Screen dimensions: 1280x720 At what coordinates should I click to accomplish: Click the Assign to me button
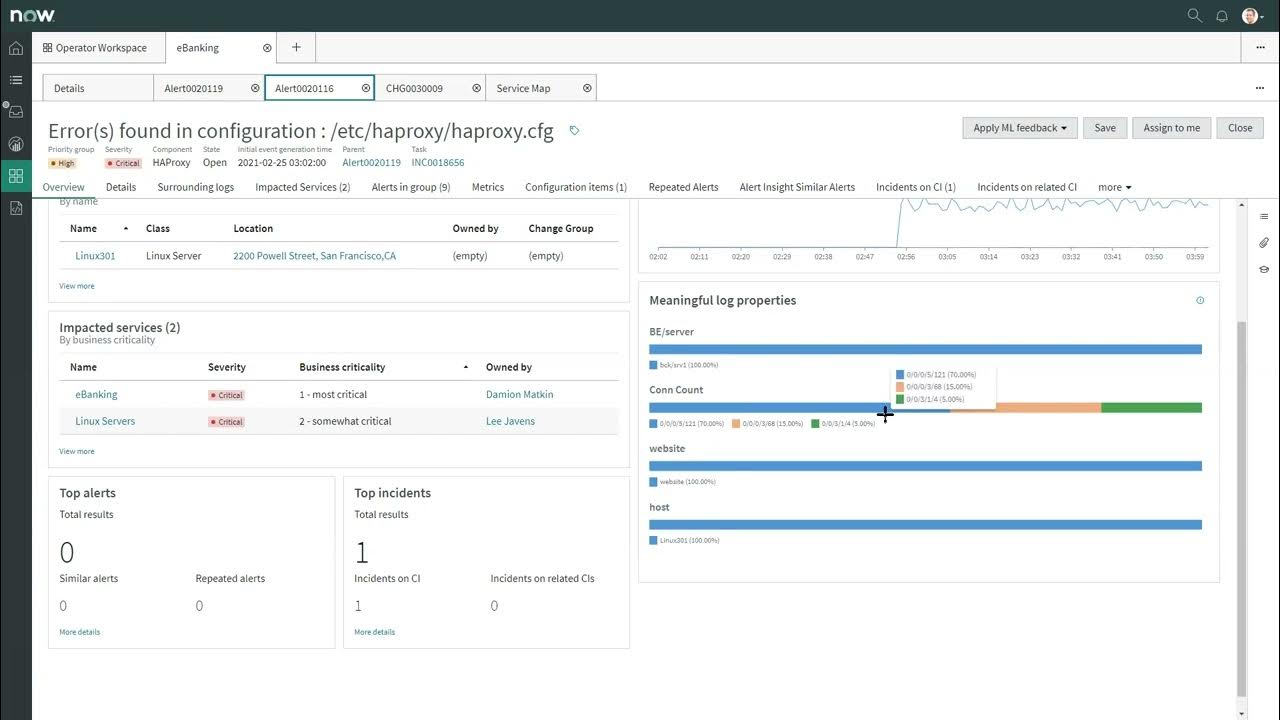(x=1172, y=128)
